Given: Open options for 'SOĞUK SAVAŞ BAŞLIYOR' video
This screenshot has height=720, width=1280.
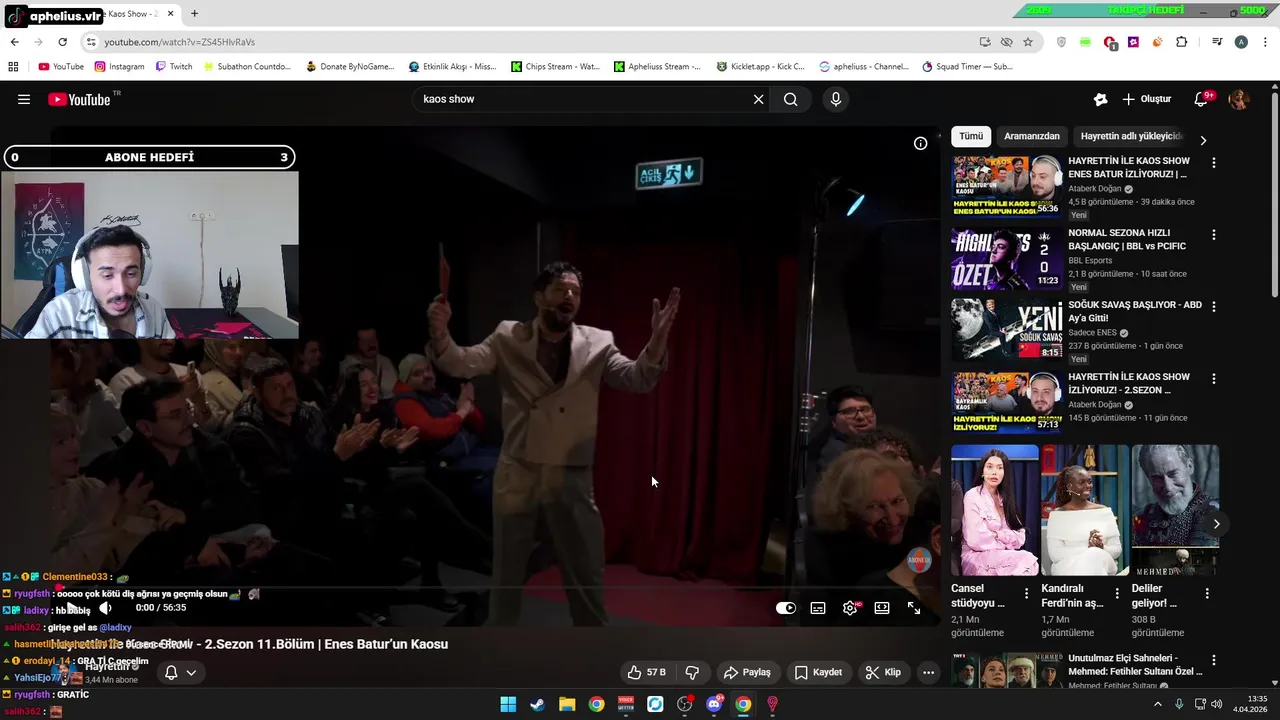Looking at the screenshot, I should [x=1214, y=307].
